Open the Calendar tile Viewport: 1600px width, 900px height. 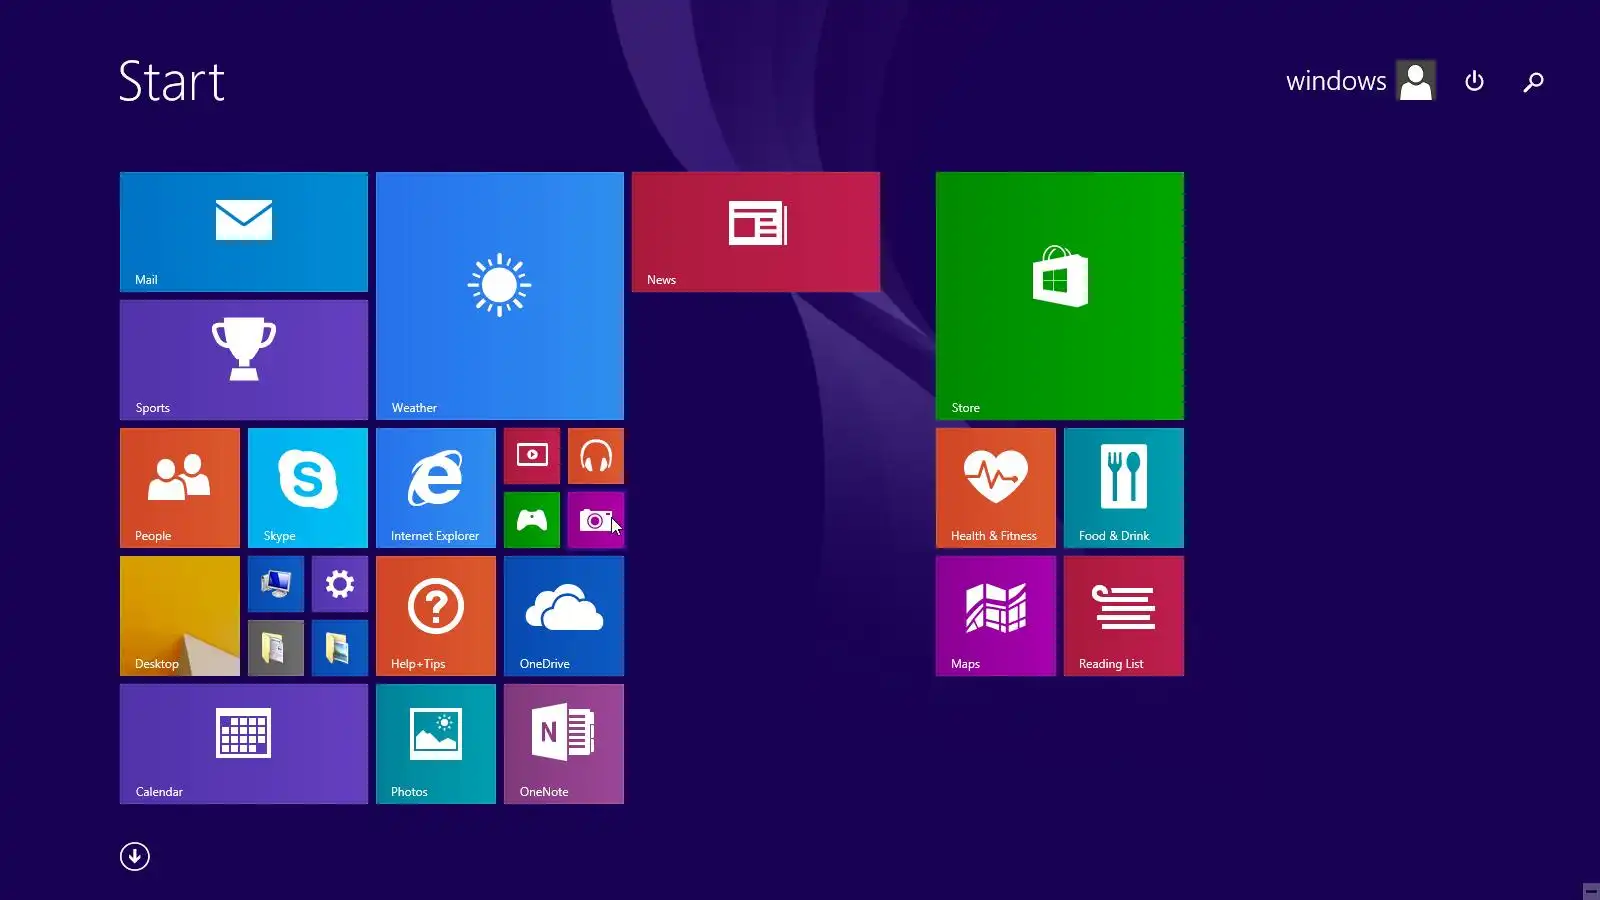(244, 744)
